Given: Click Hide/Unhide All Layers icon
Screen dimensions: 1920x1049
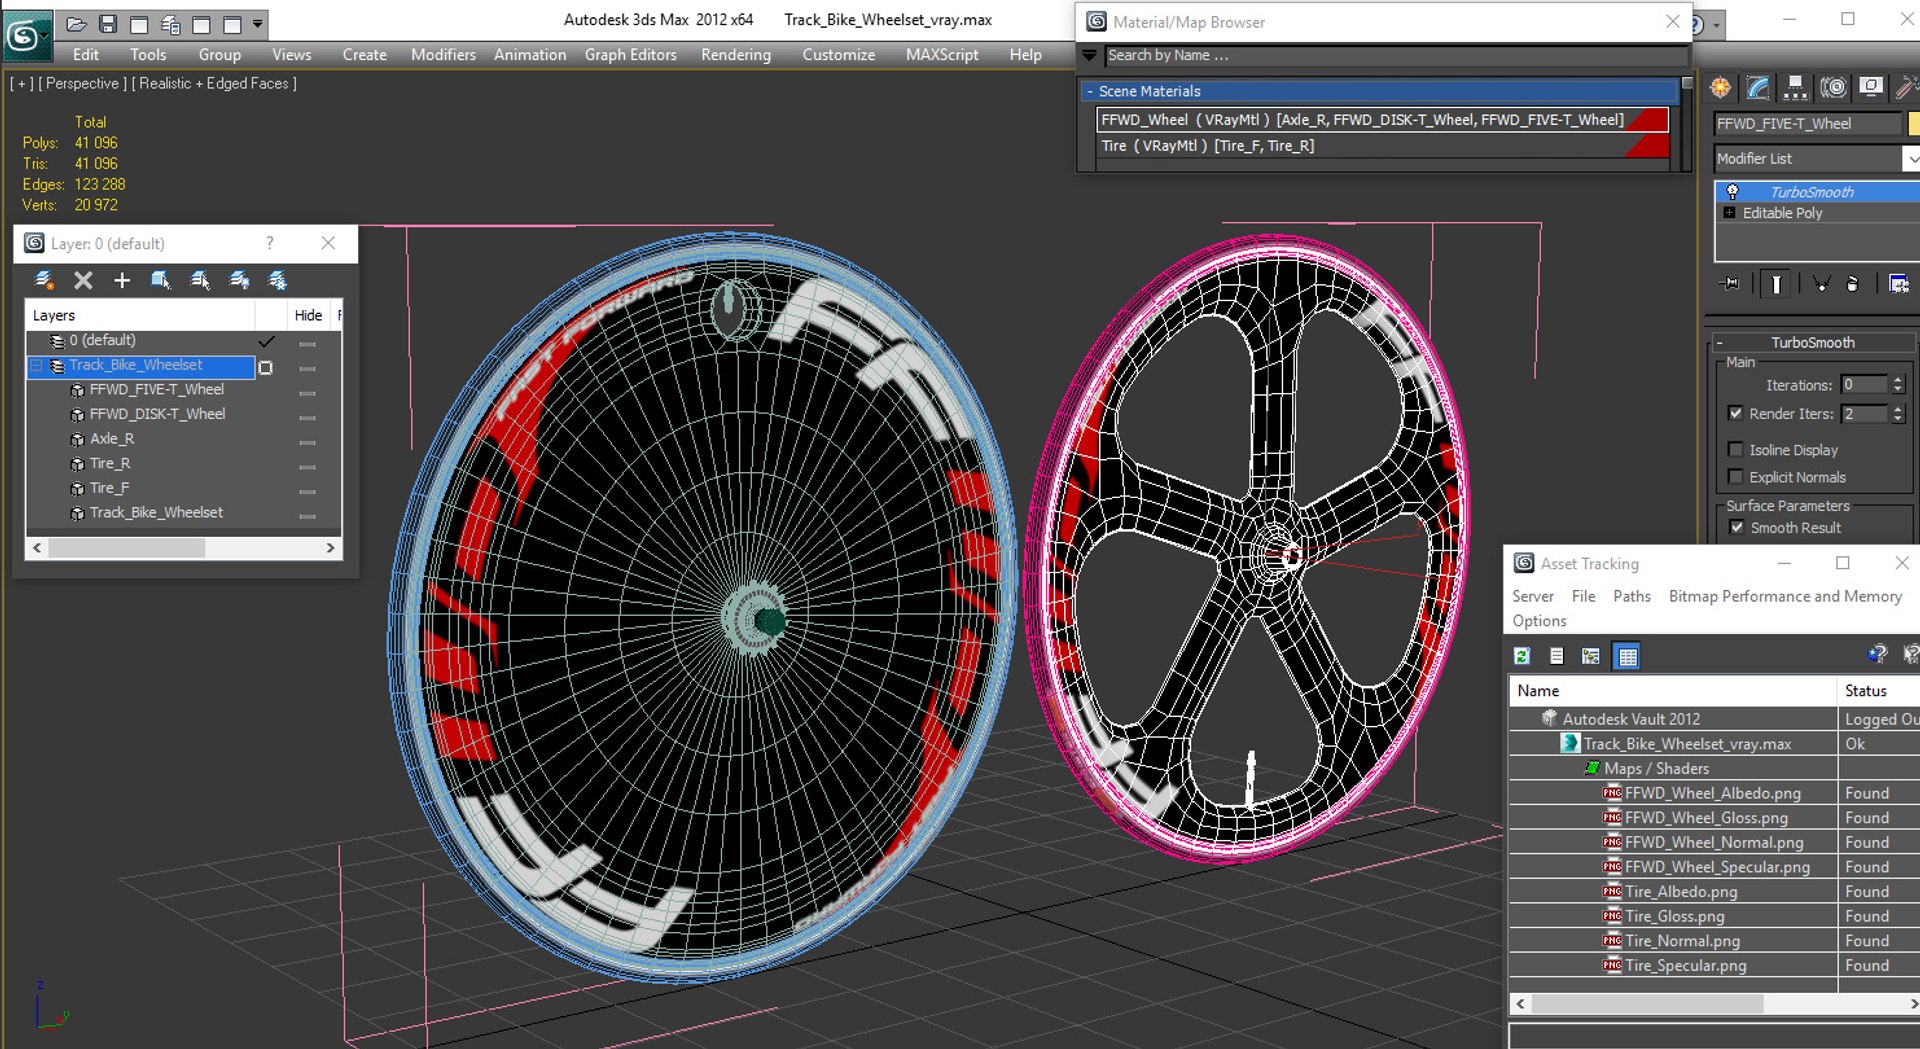Looking at the screenshot, I should (x=239, y=281).
